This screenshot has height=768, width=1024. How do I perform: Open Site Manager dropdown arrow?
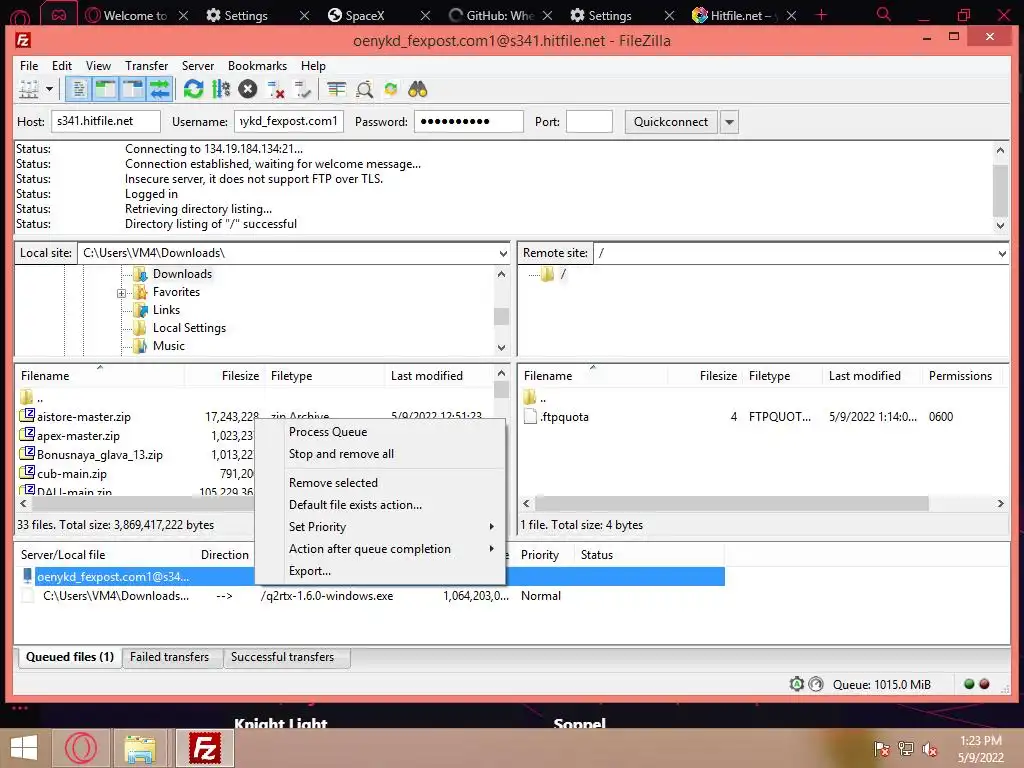49,89
